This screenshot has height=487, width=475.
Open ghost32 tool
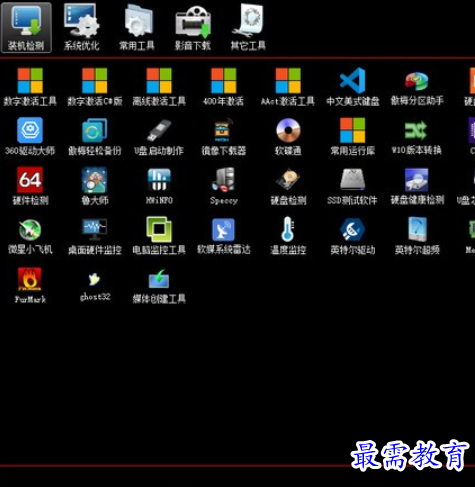pyautogui.click(x=95, y=286)
